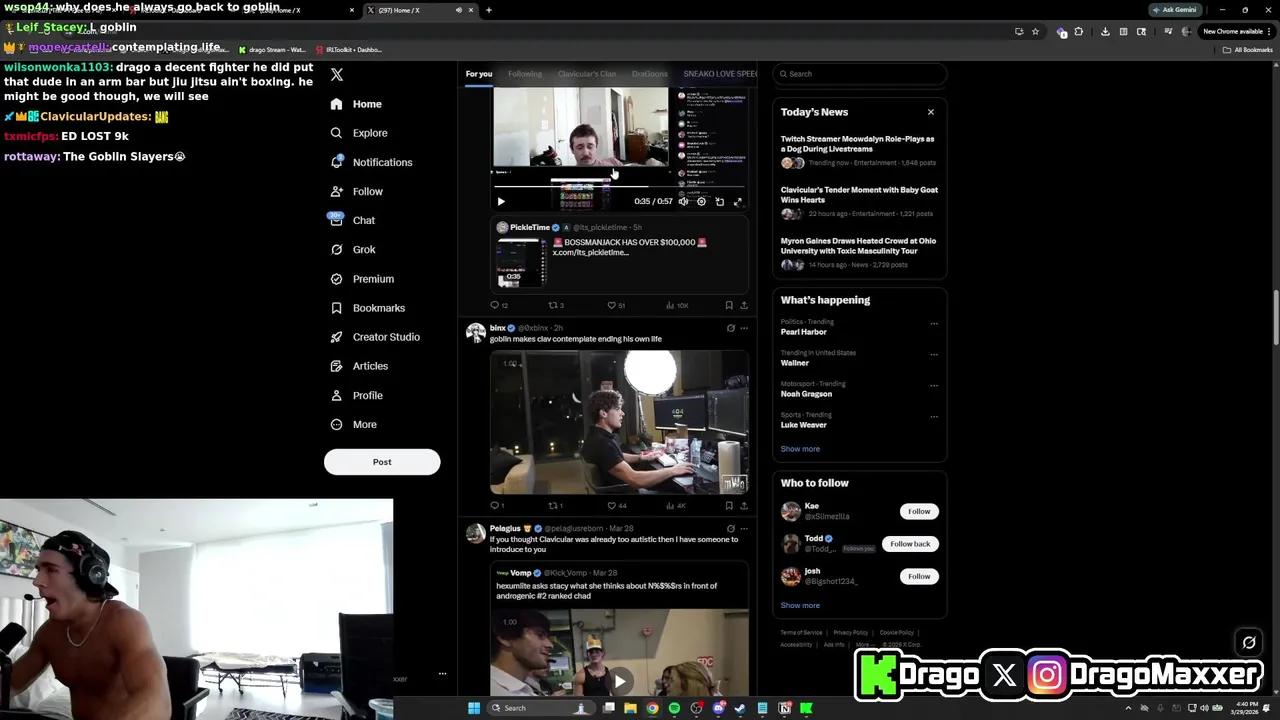Open the binx post video thumbnail
The width and height of the screenshot is (1280, 720).
619,421
